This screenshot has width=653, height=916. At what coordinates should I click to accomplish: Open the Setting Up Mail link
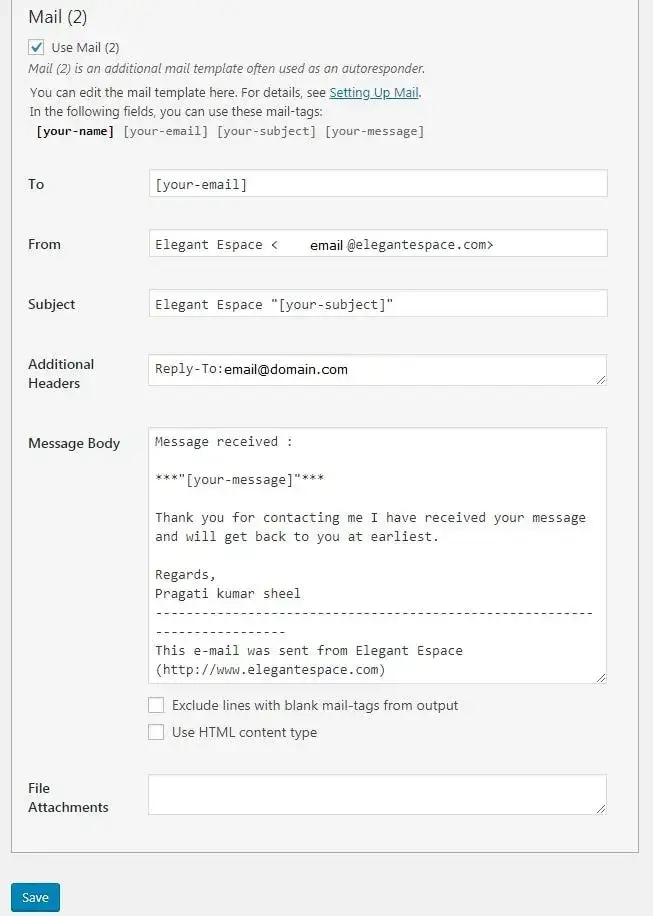[374, 92]
